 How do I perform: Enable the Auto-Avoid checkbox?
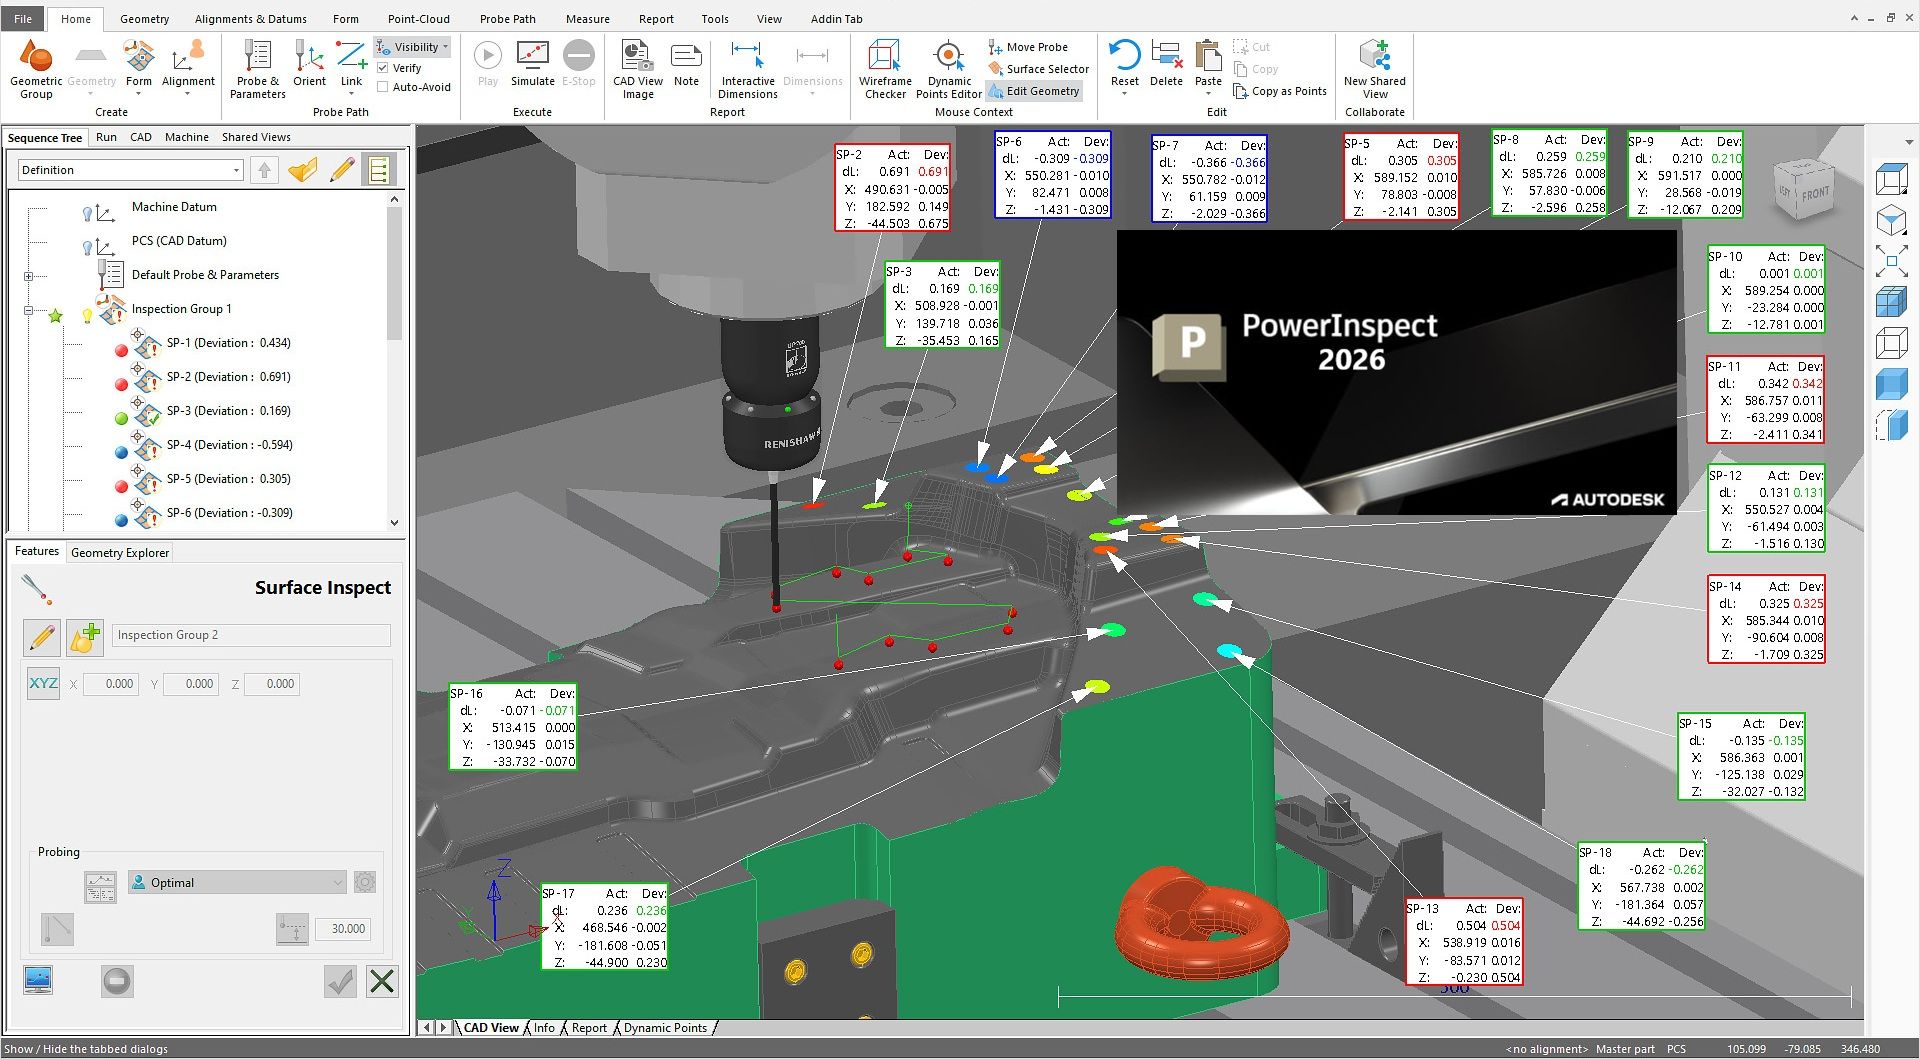(383, 87)
